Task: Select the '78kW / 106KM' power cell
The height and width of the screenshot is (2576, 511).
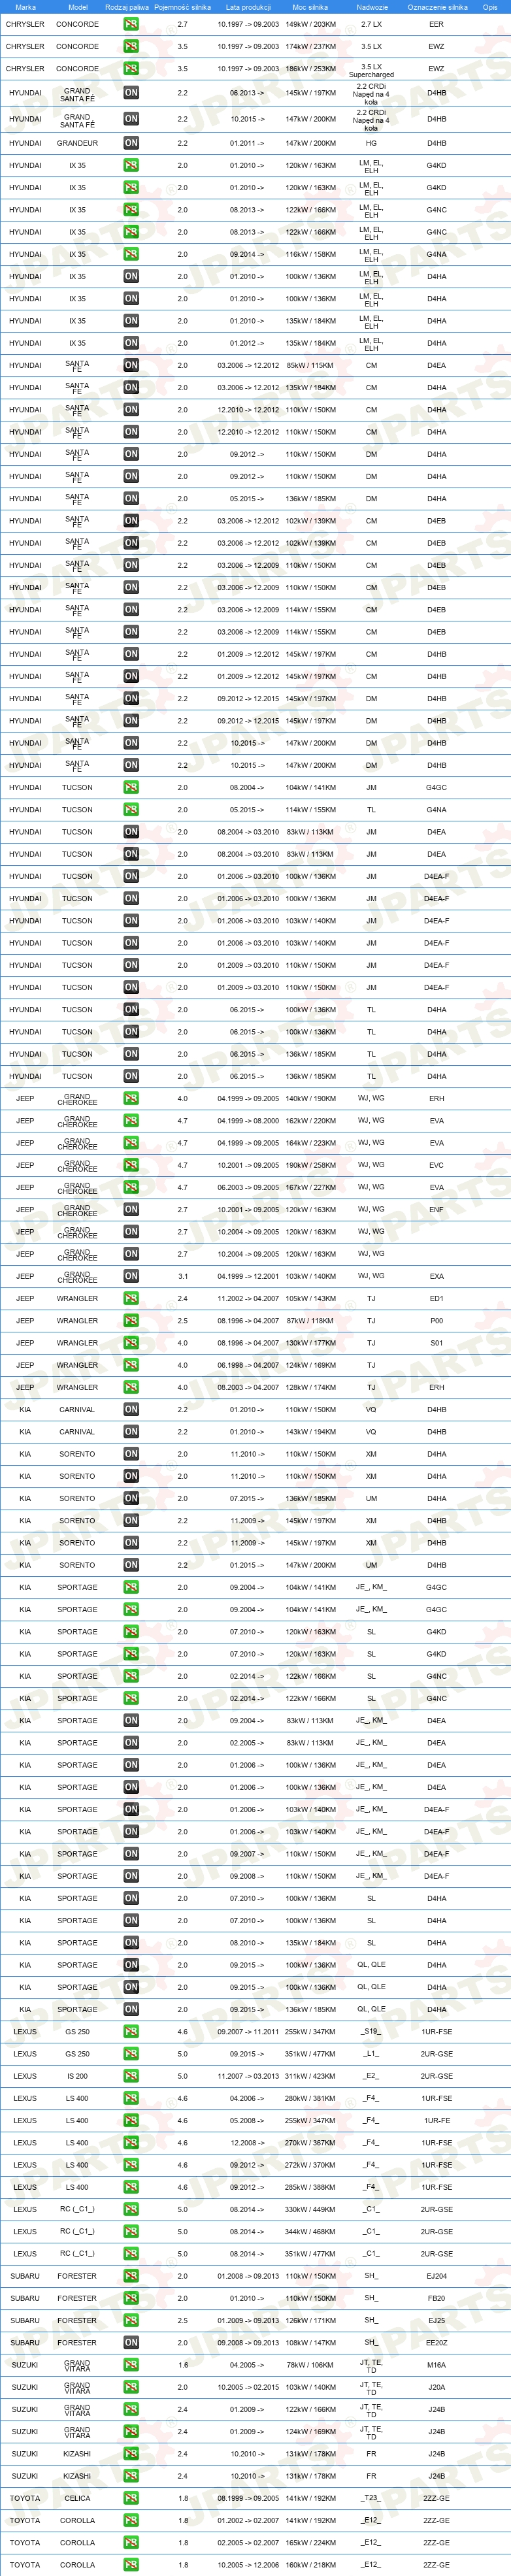Action: [x=310, y=2365]
